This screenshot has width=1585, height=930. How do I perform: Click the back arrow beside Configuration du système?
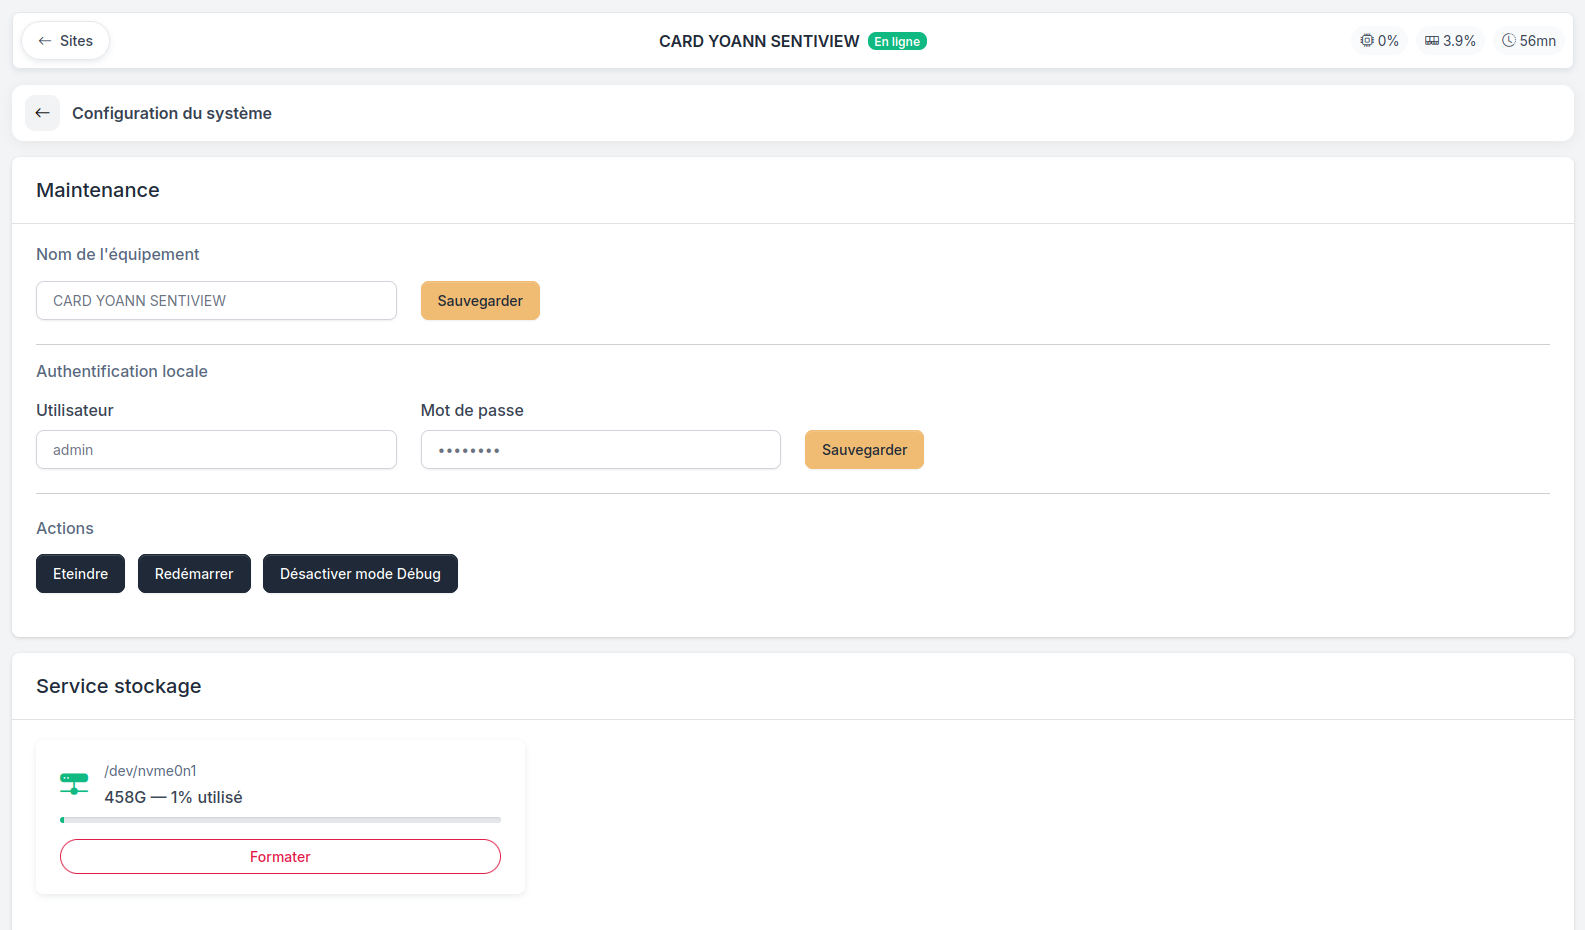point(42,113)
